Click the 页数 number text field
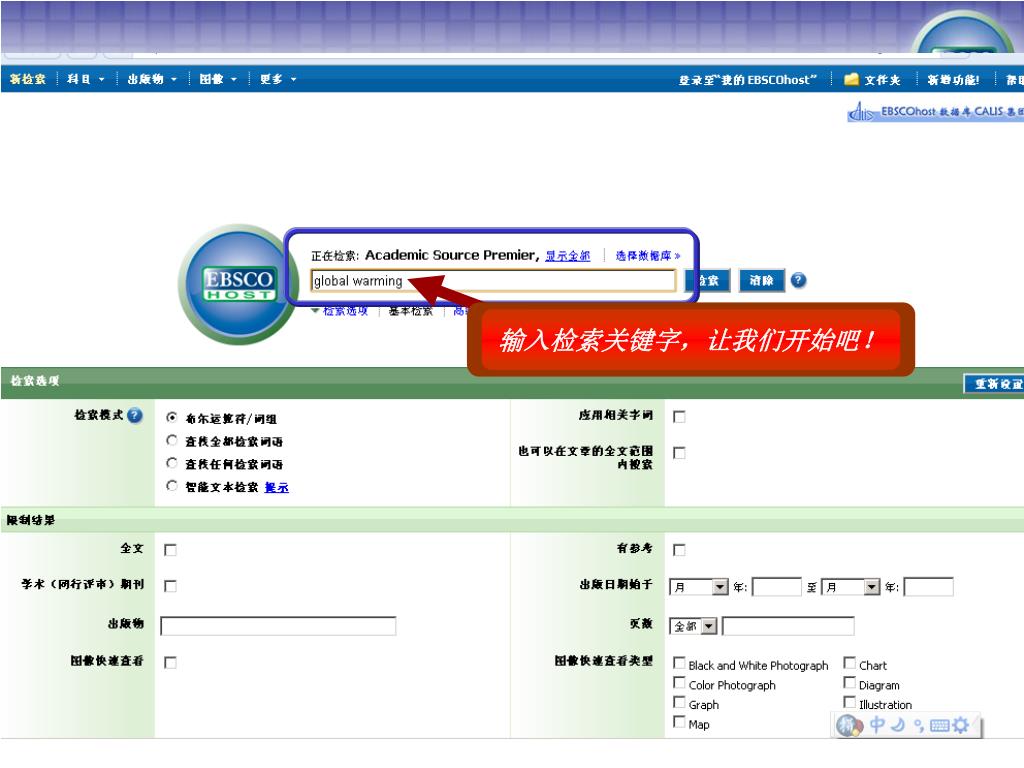1024x768 pixels. 788,626
